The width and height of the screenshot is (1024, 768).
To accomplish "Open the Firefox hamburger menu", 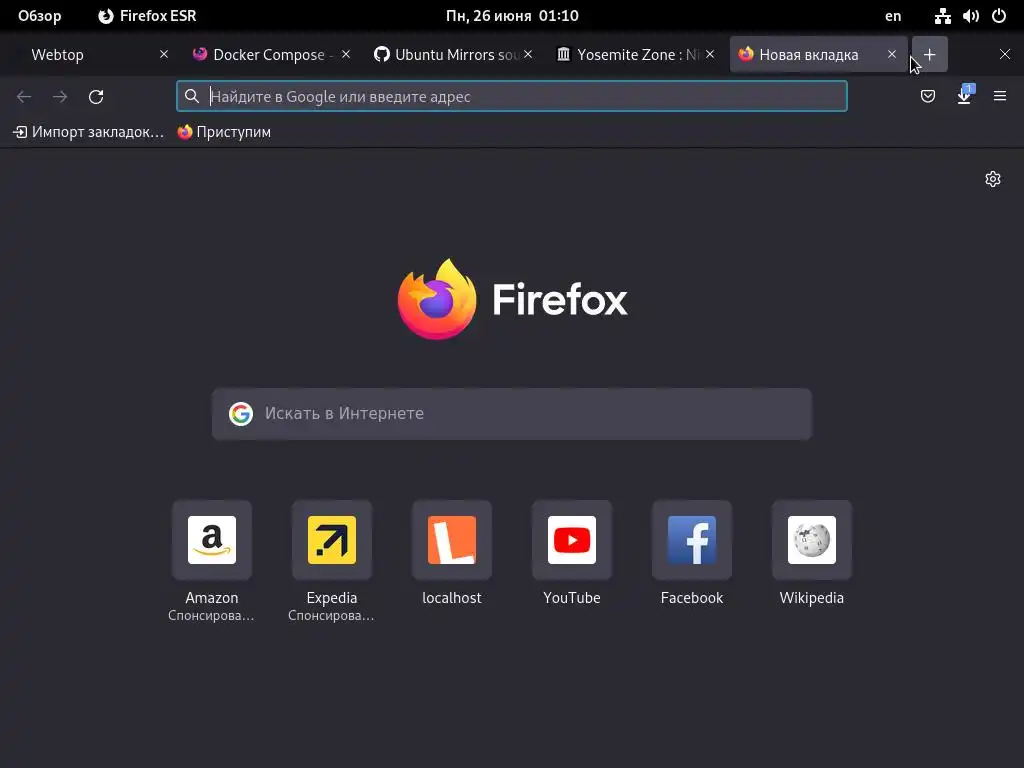I will tap(1000, 97).
